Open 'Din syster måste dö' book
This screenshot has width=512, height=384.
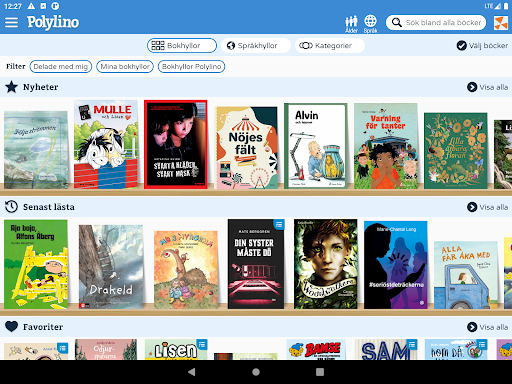click(256, 264)
